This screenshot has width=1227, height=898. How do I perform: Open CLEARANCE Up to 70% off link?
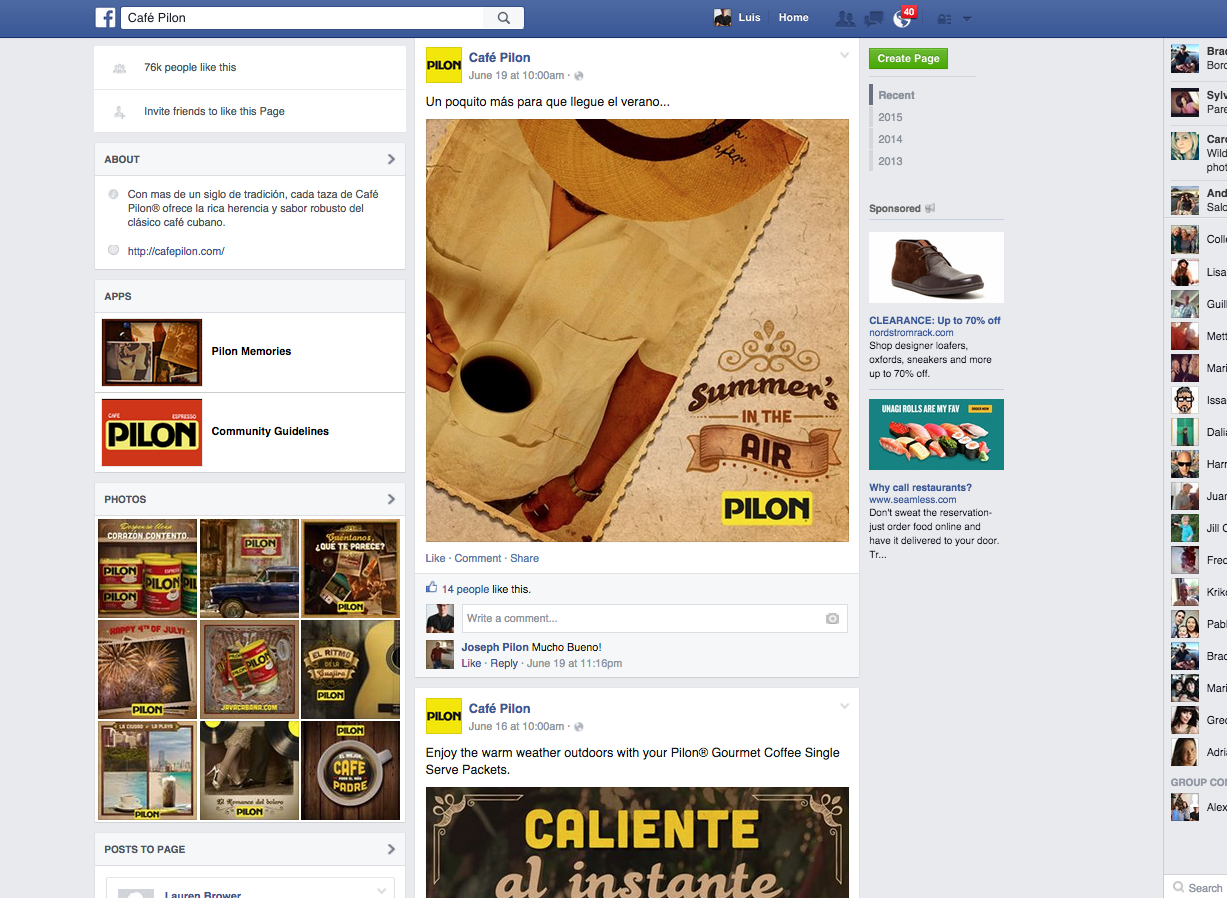(x=935, y=320)
